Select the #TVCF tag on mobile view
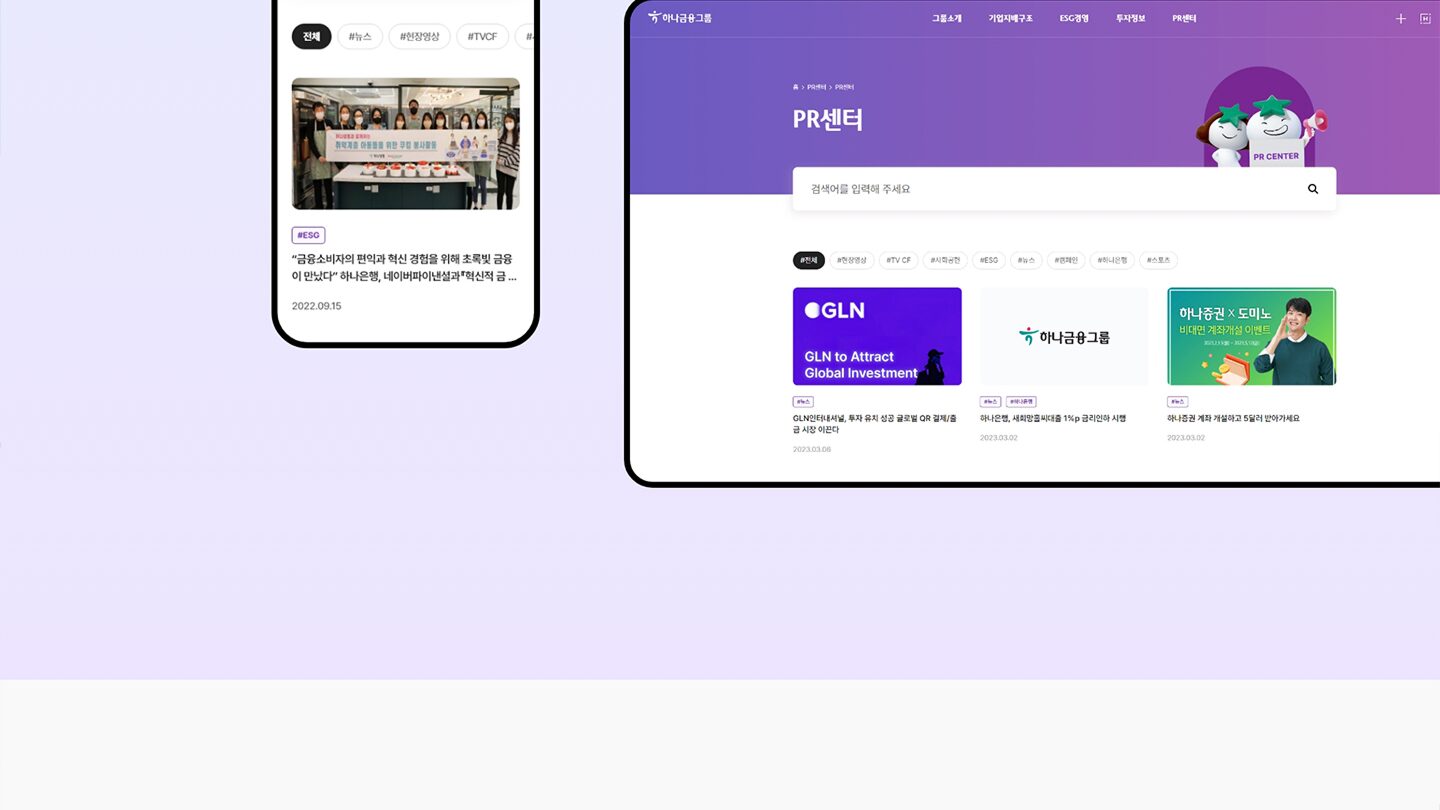Screen dimensions: 1440x810 click(x=482, y=37)
